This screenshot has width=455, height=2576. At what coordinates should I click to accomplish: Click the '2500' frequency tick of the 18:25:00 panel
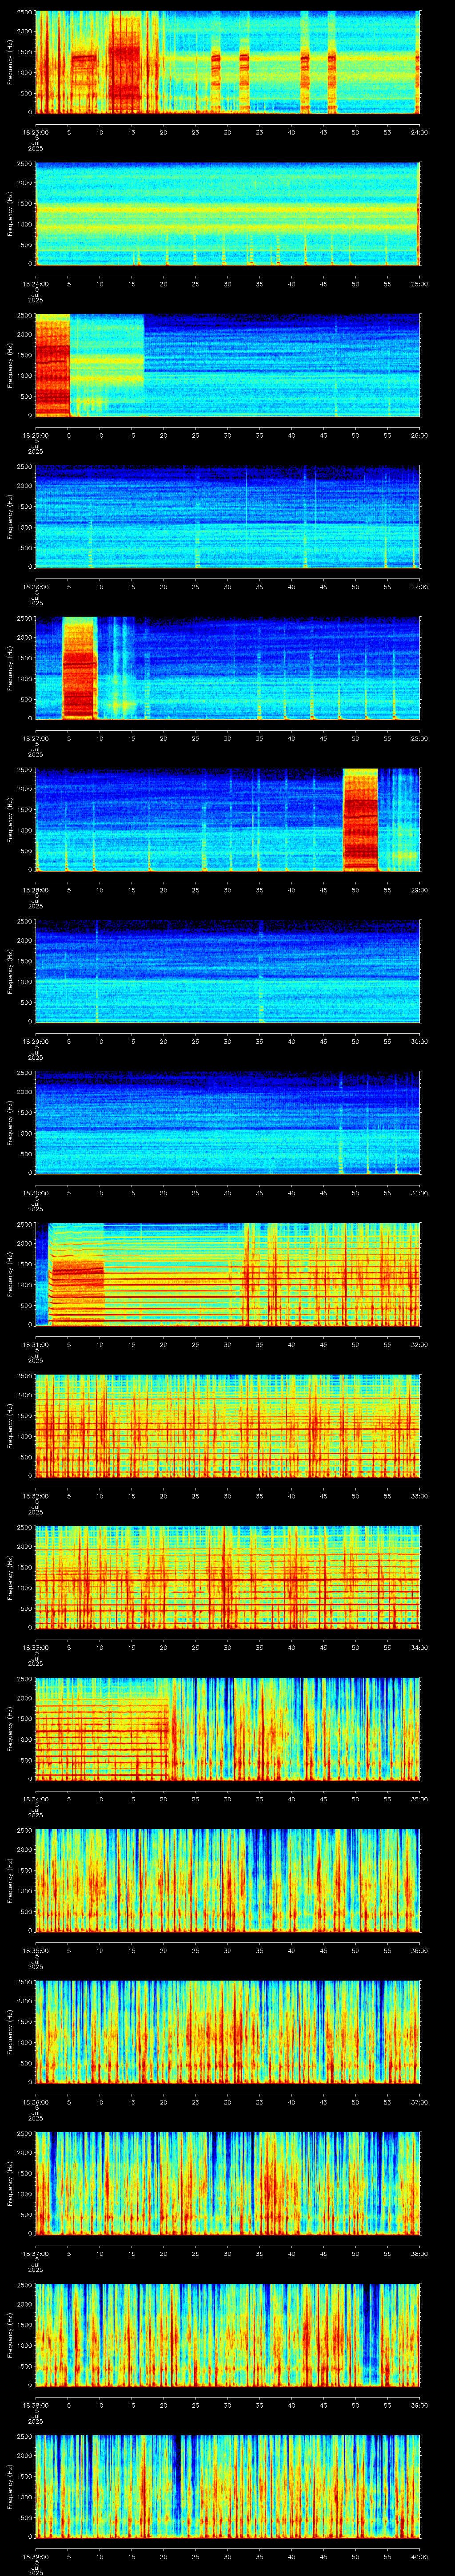(24, 316)
